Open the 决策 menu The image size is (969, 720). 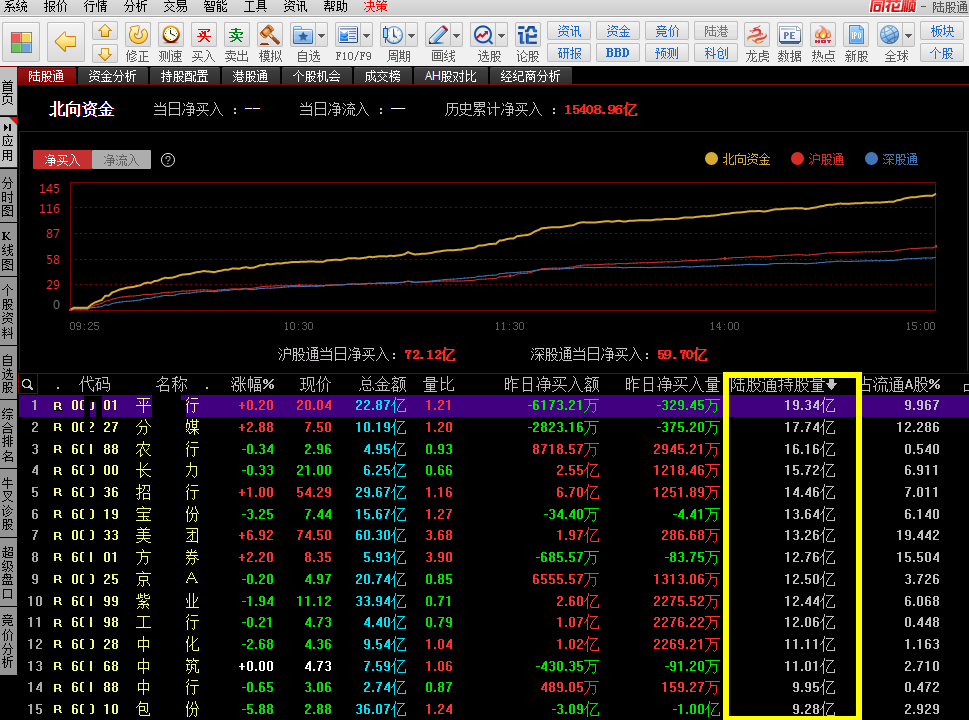375,6
